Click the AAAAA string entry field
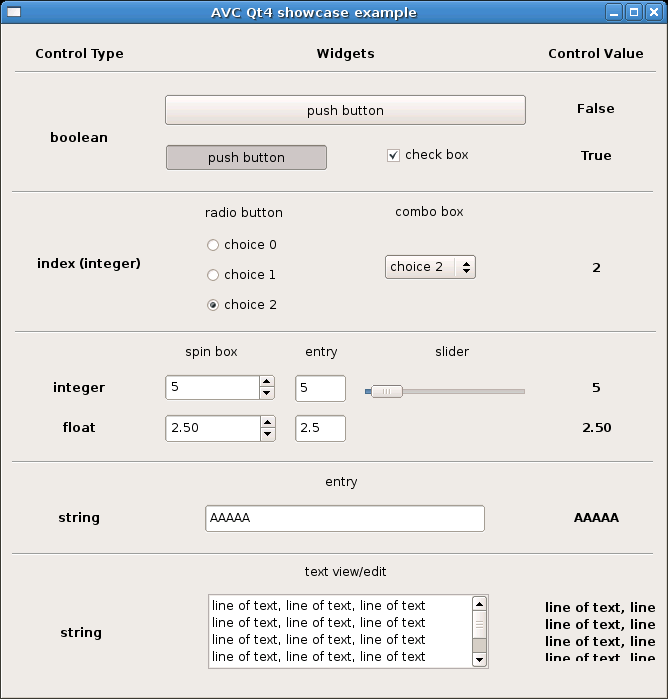This screenshot has width=668, height=699. (x=345, y=518)
